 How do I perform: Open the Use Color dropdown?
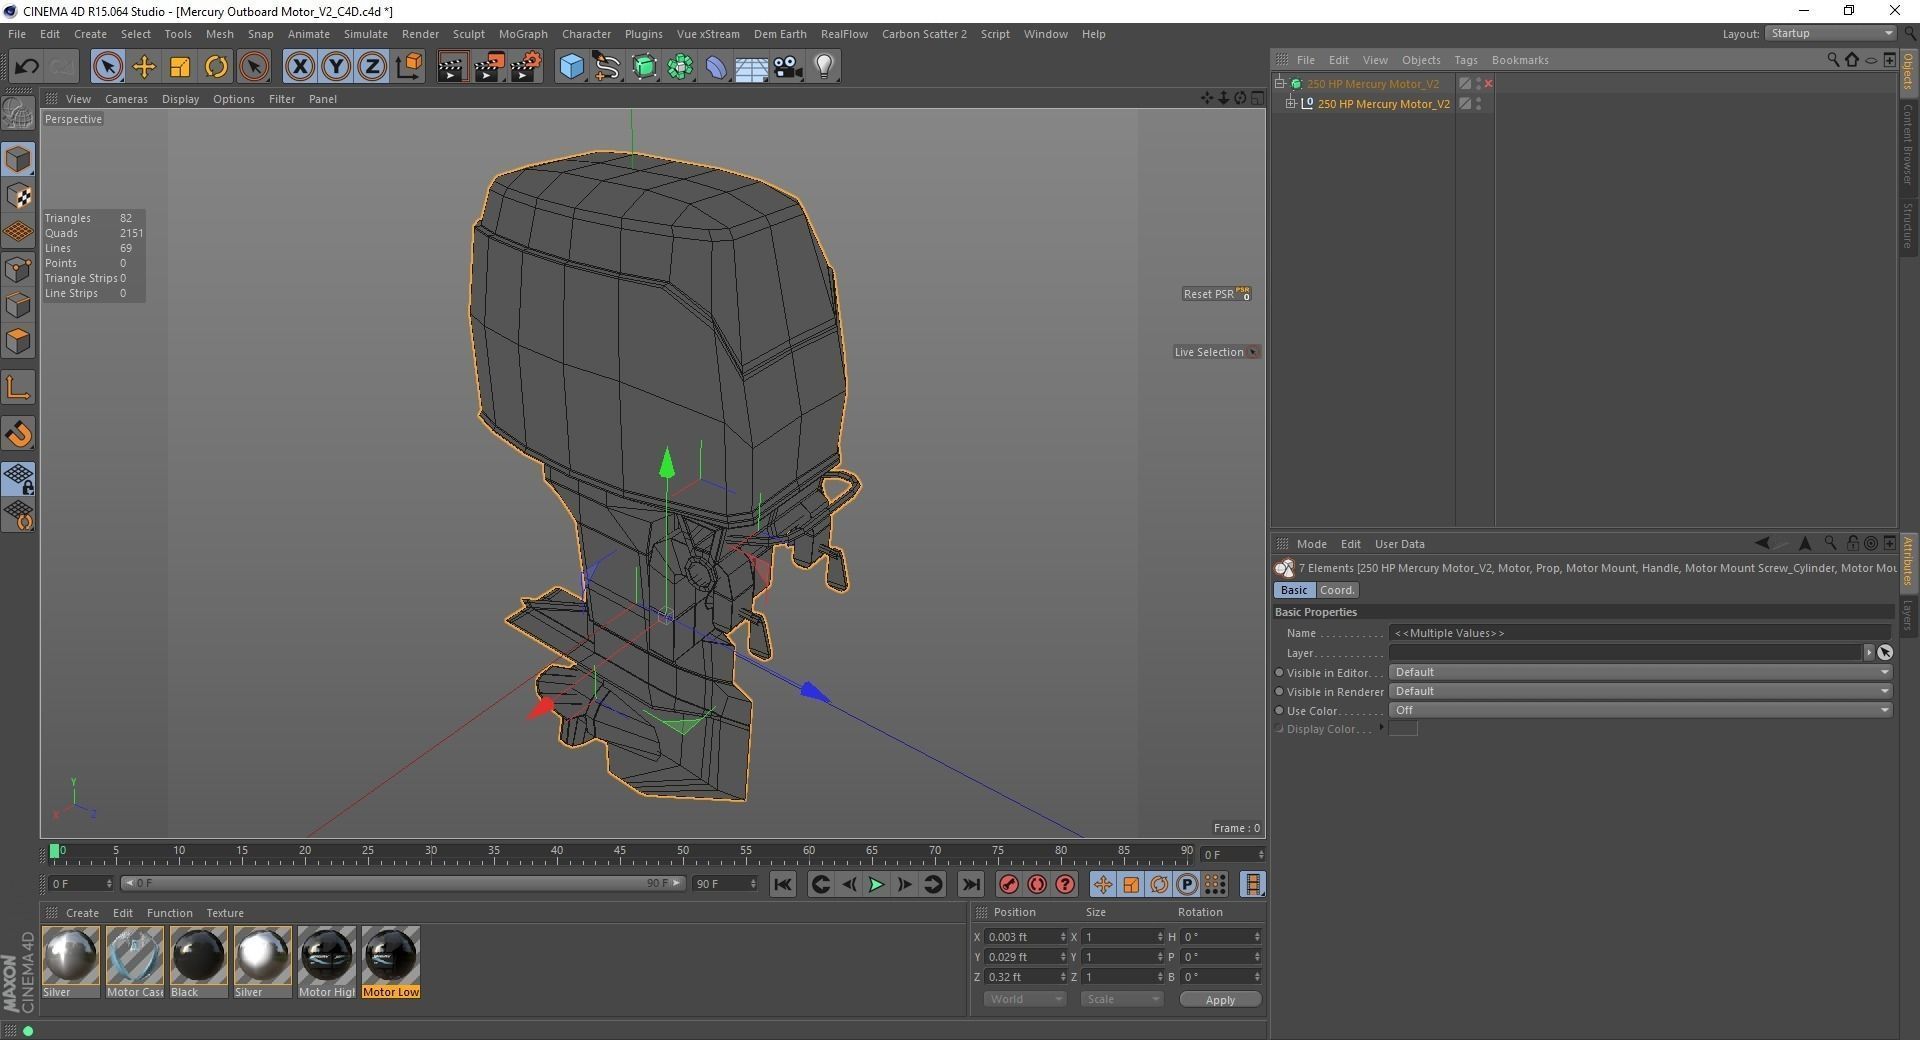(x=1640, y=710)
